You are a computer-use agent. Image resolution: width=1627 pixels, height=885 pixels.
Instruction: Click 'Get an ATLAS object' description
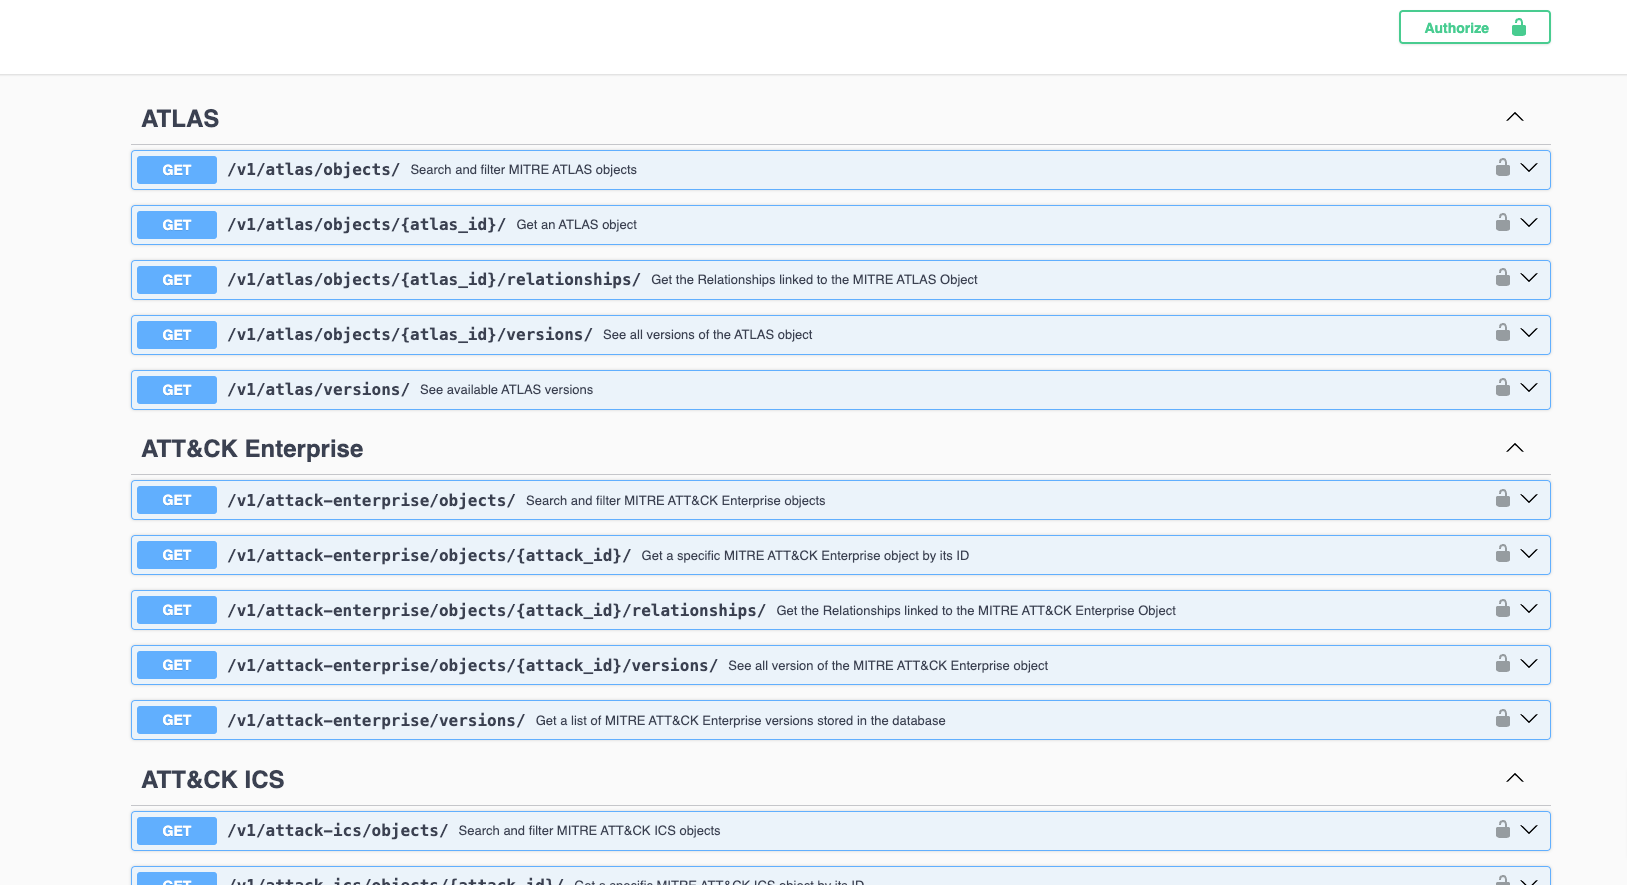coord(577,225)
